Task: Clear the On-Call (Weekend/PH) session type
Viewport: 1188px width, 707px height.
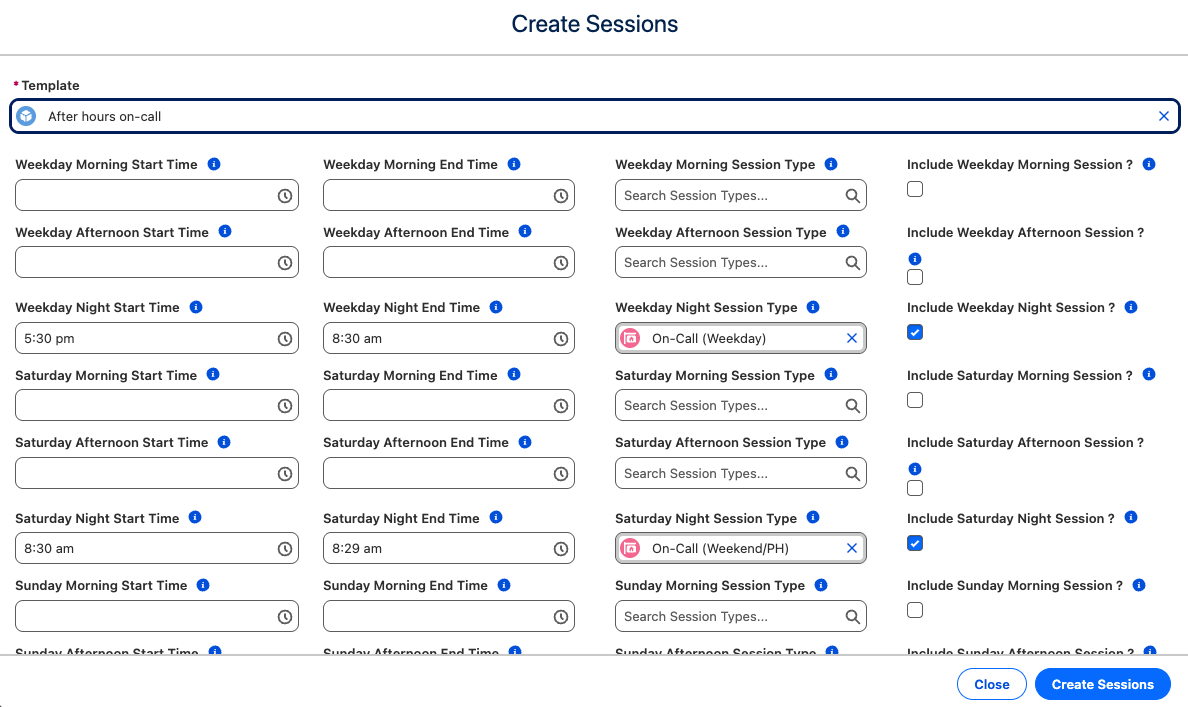Action: pyautogui.click(x=852, y=549)
